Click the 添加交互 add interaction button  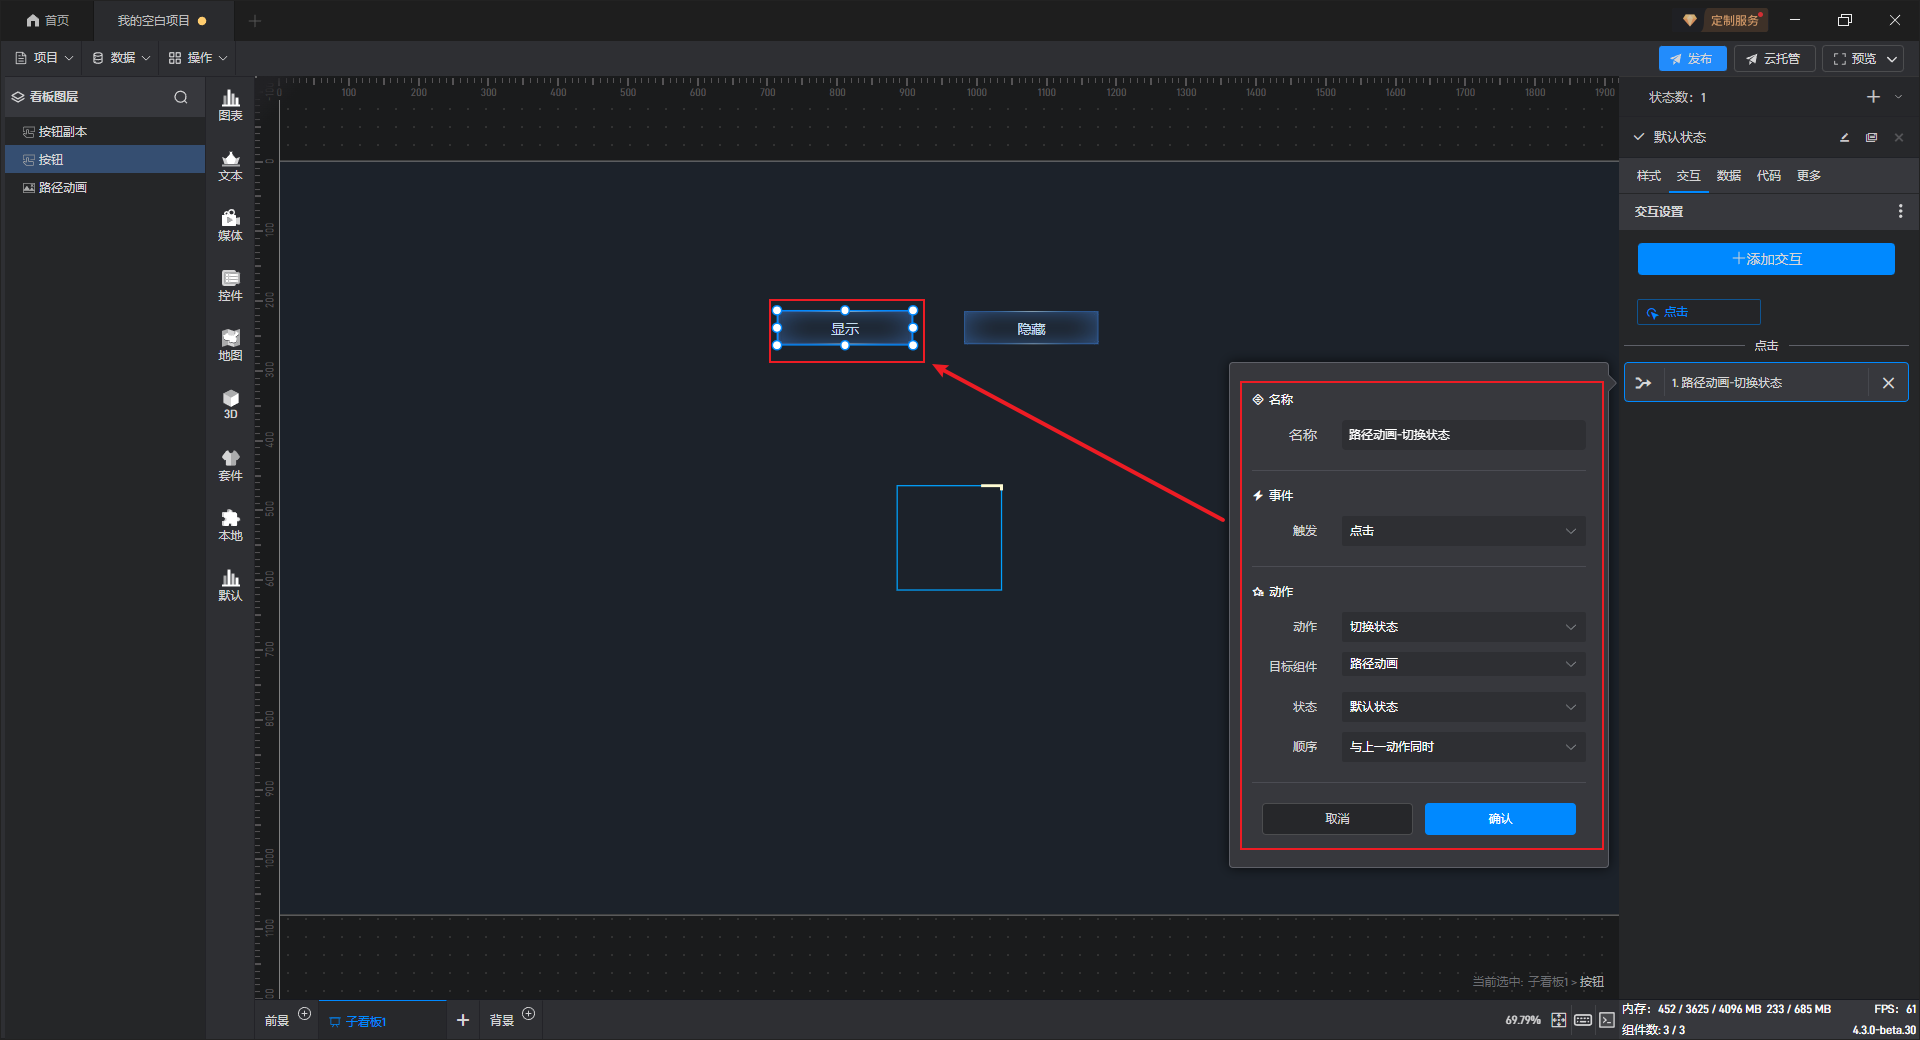pos(1766,259)
